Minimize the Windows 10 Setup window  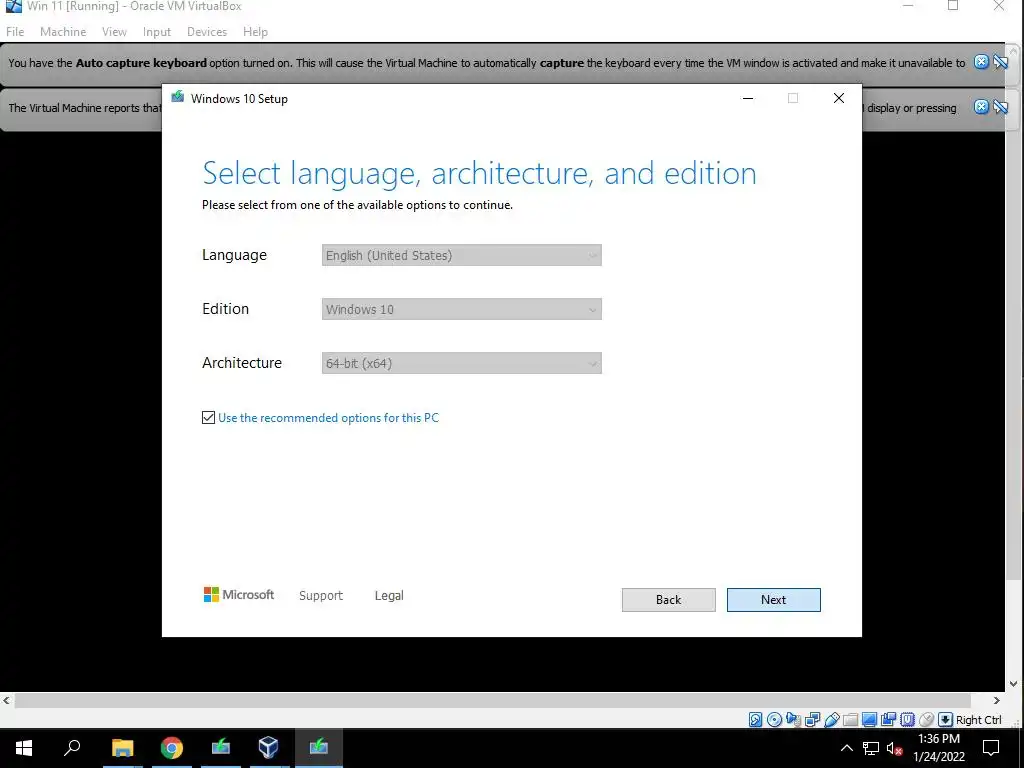(x=748, y=98)
